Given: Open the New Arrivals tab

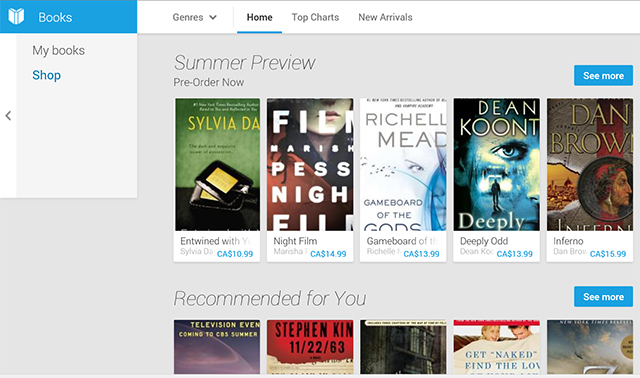Looking at the screenshot, I should [x=385, y=17].
